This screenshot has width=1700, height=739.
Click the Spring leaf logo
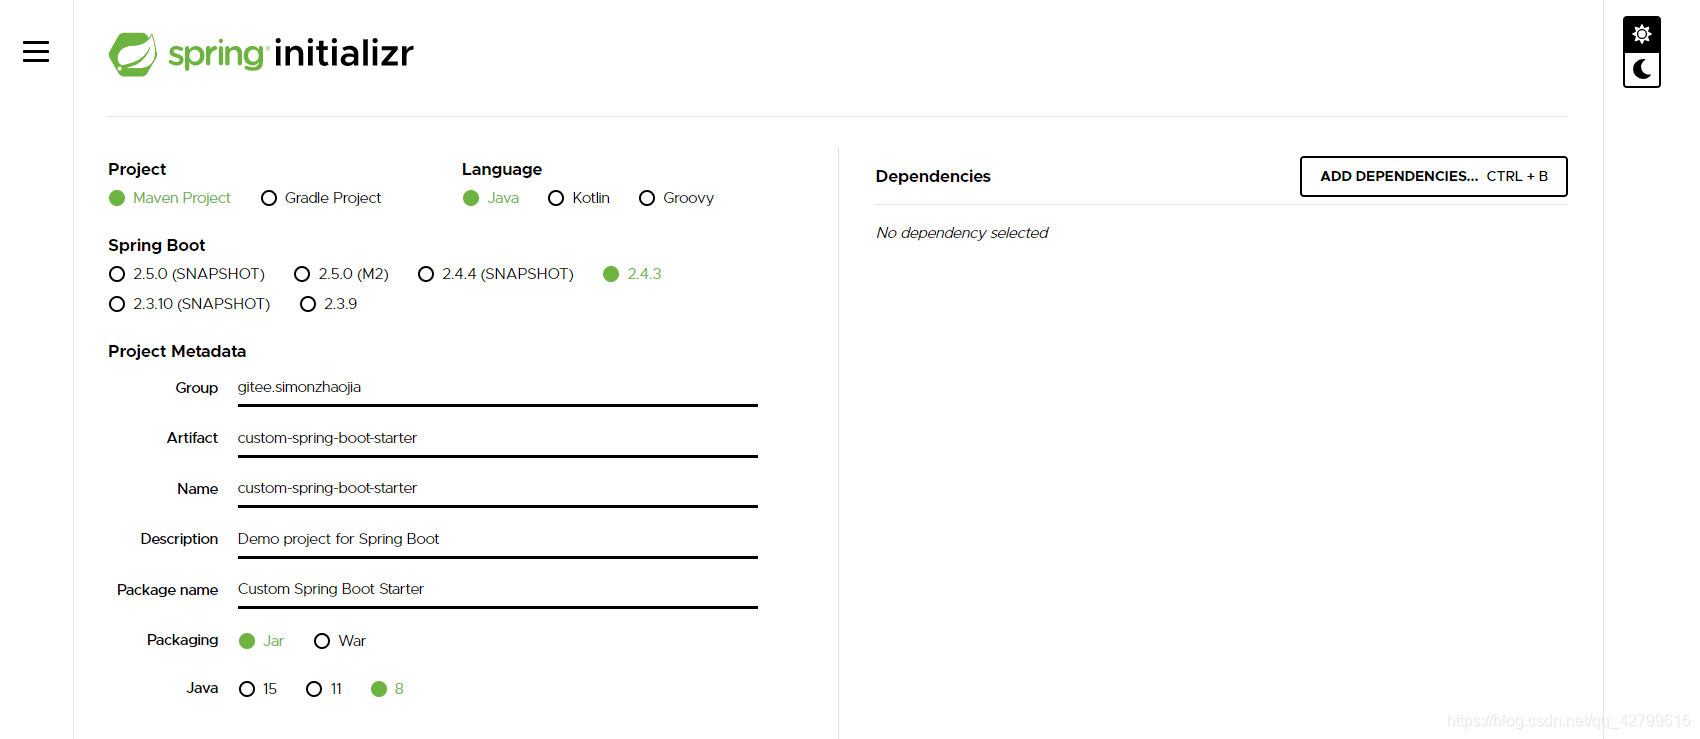pos(133,54)
